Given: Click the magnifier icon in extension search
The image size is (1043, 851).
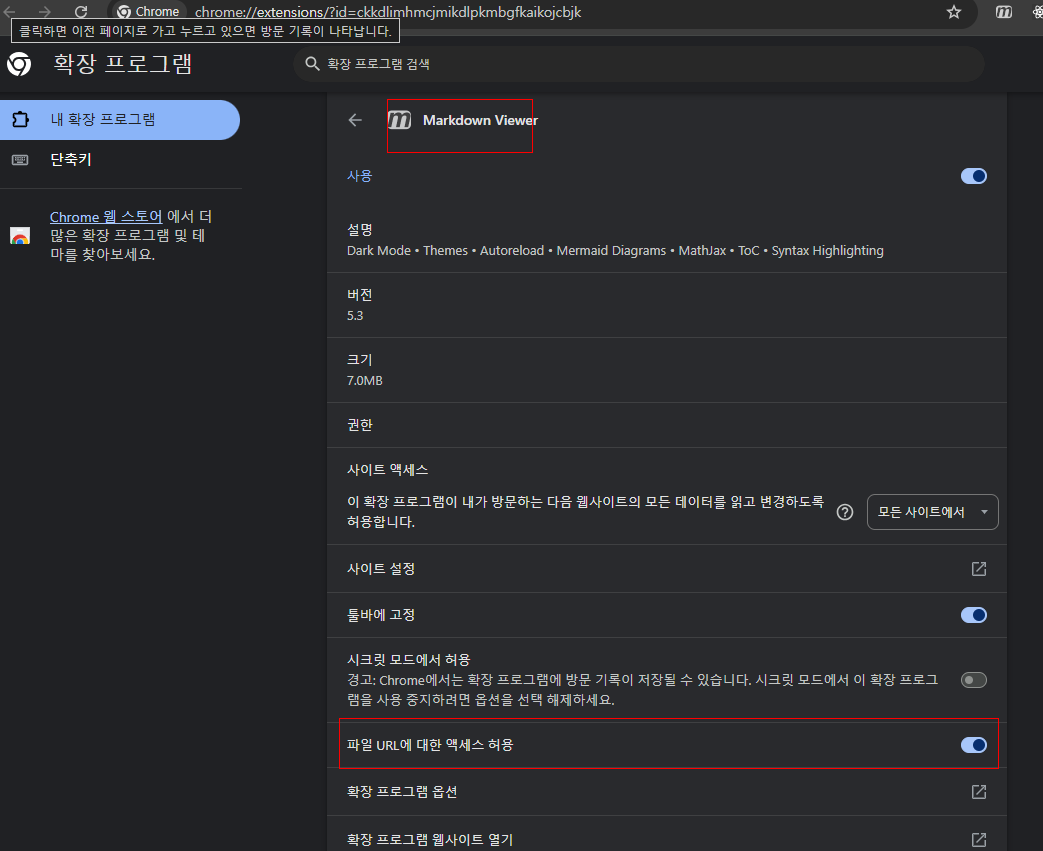Looking at the screenshot, I should (312, 64).
